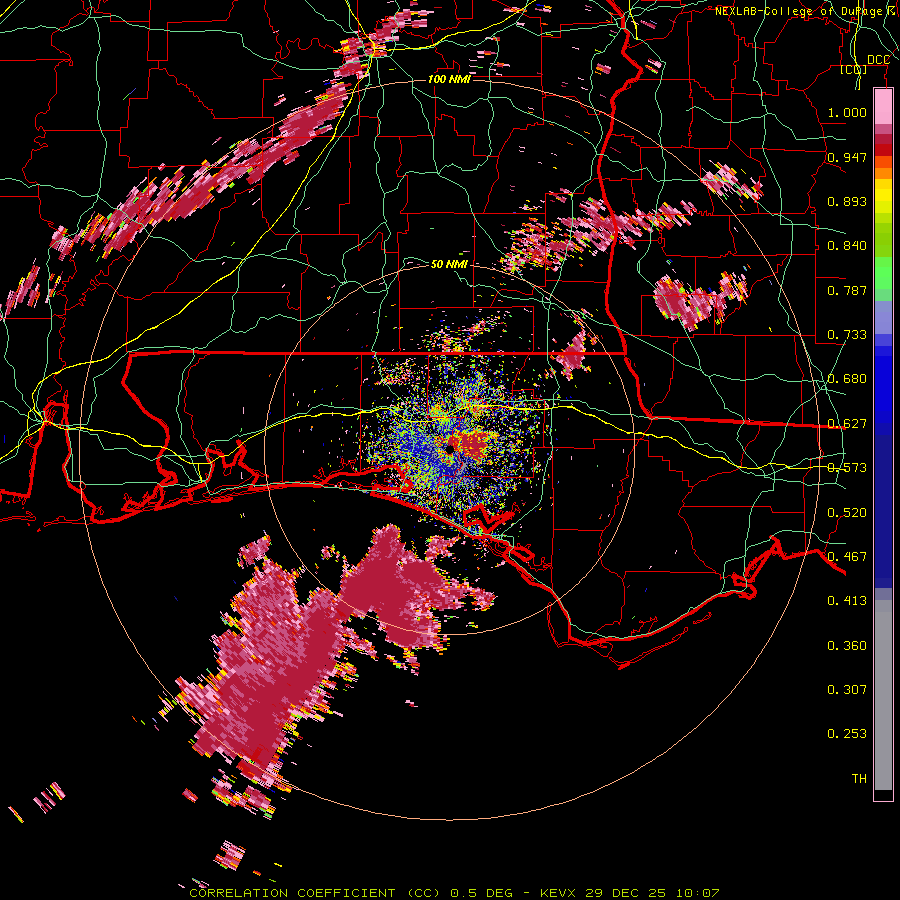900x900 pixels.
Task: Click the TH threshold label in legend
Action: (x=859, y=779)
